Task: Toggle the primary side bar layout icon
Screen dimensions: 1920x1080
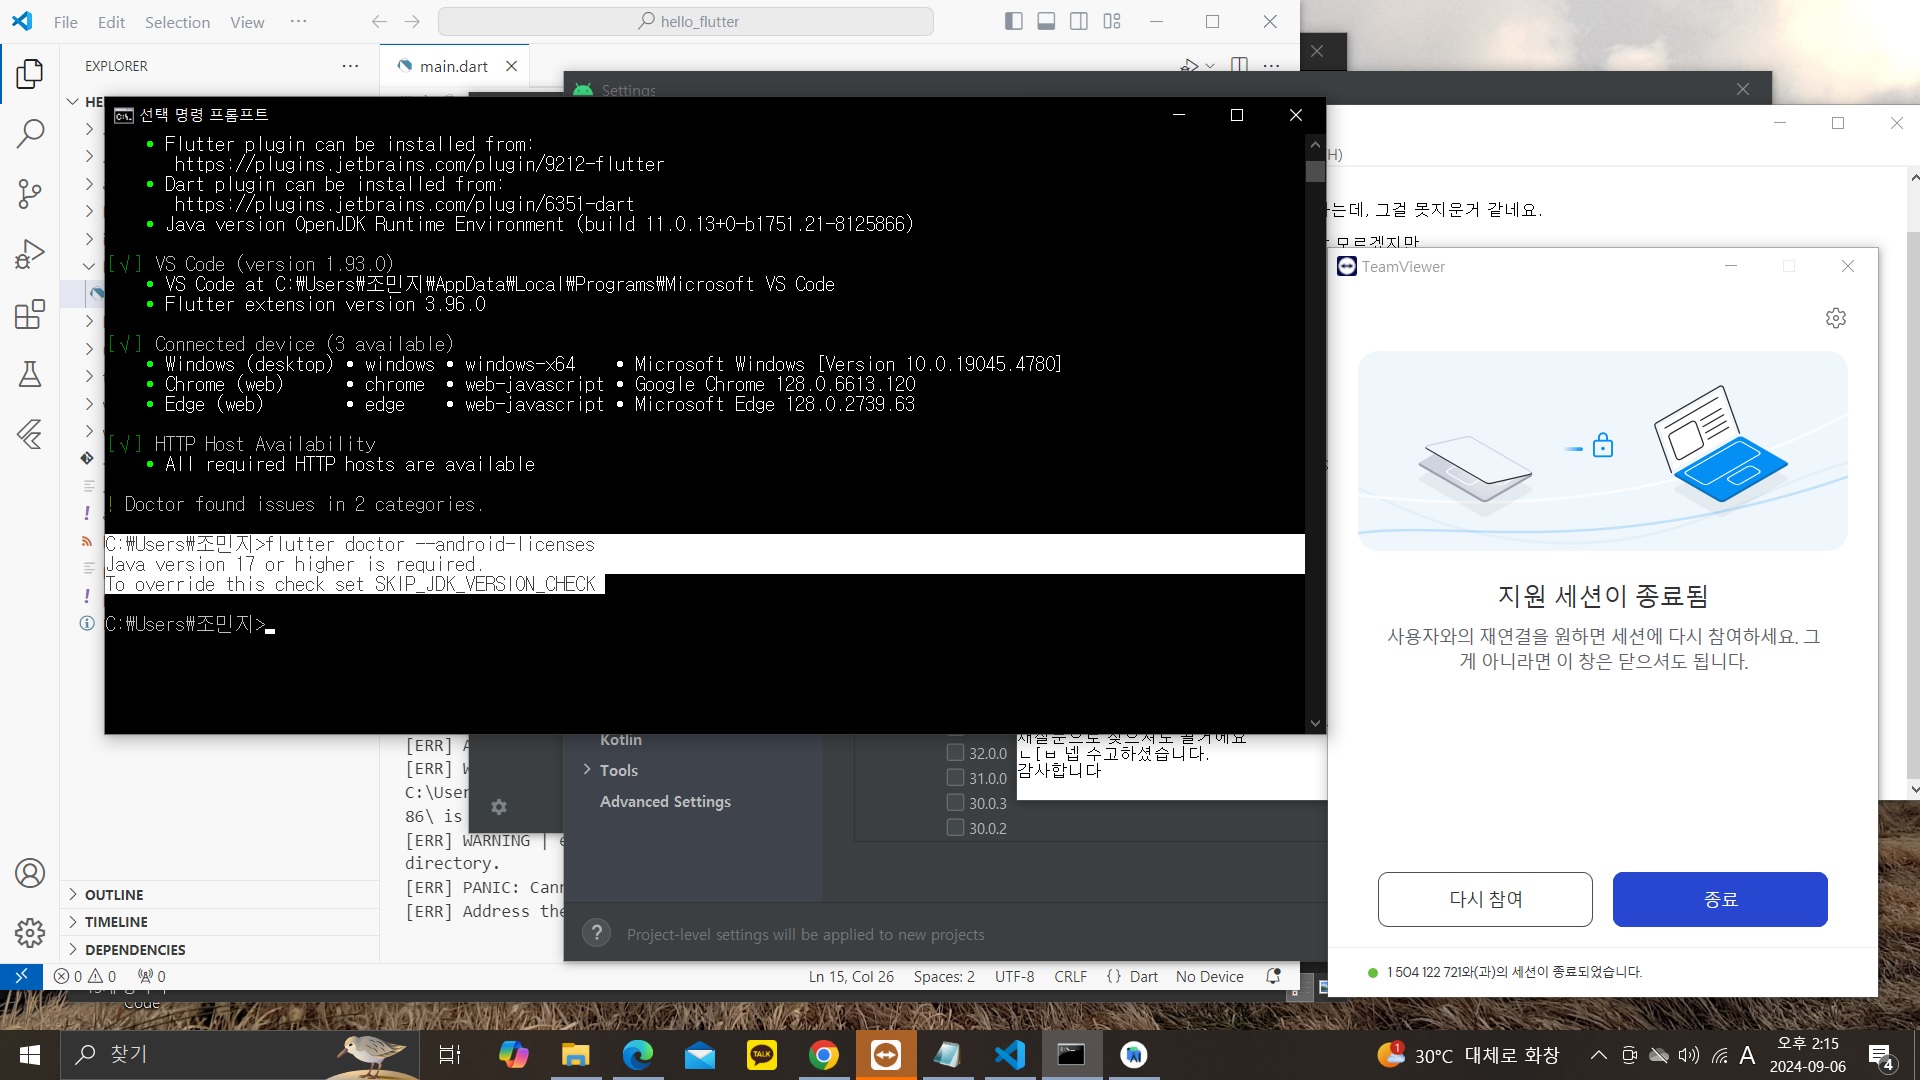Action: 1013,21
